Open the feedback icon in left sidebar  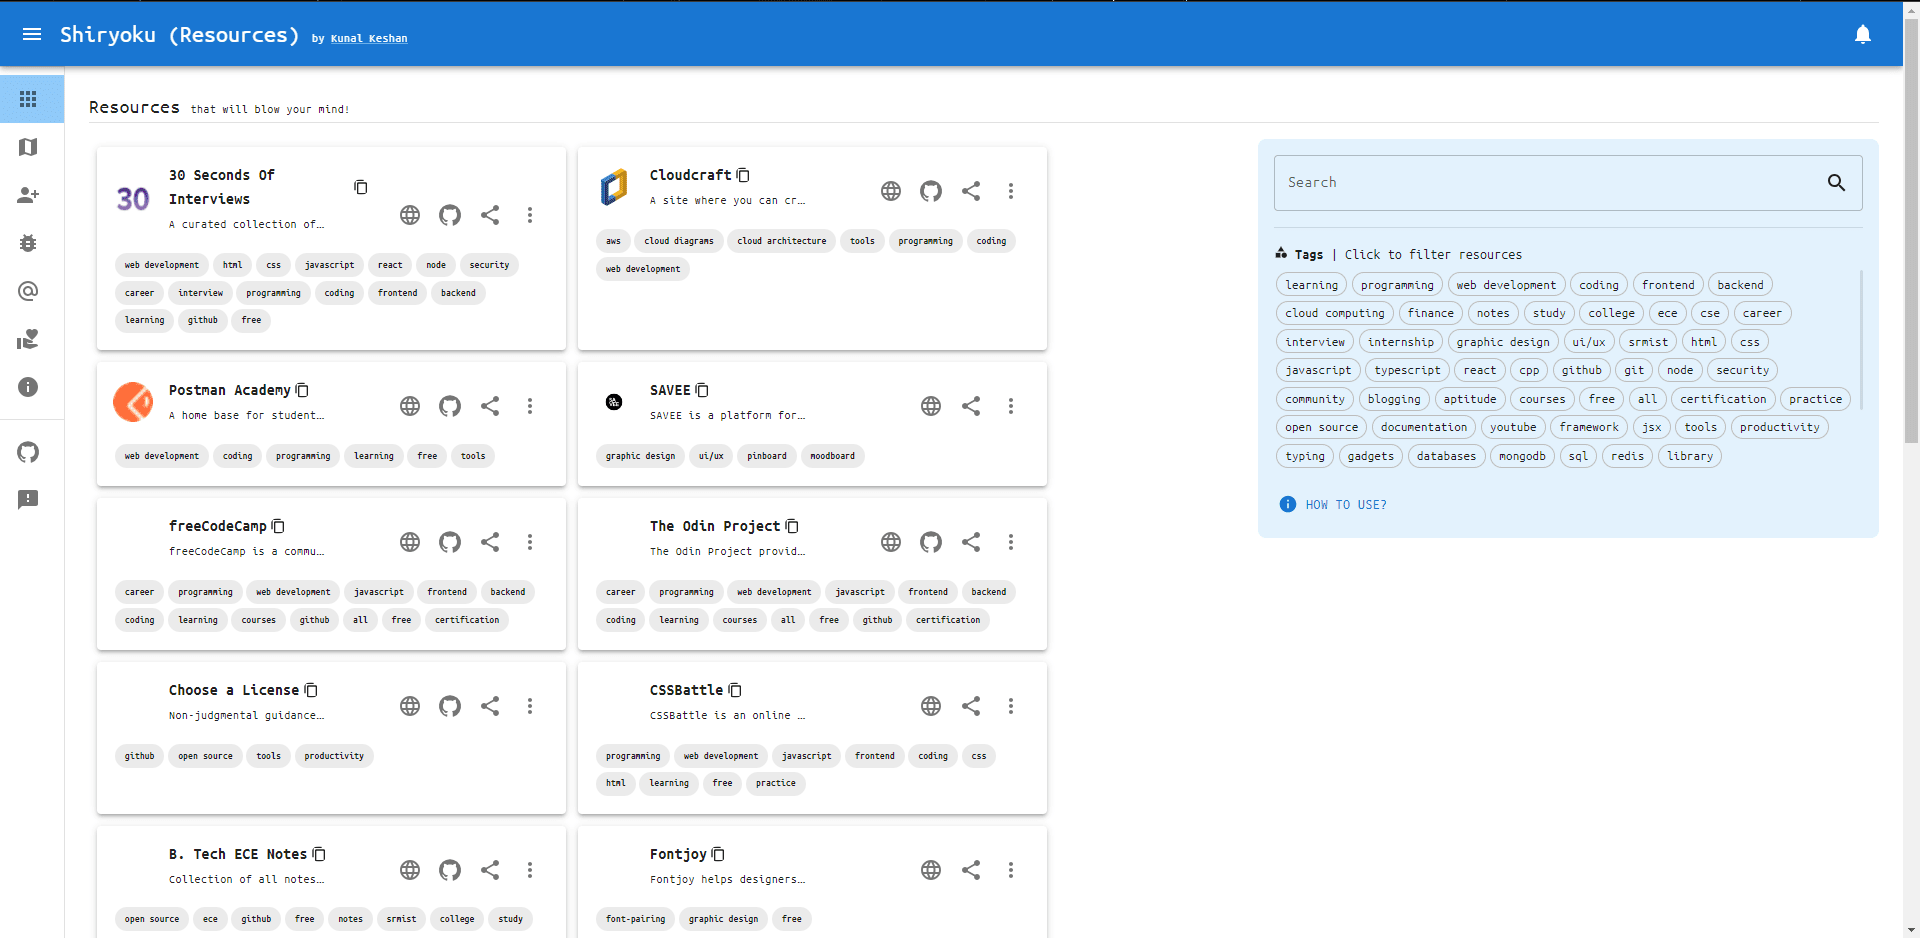point(28,499)
